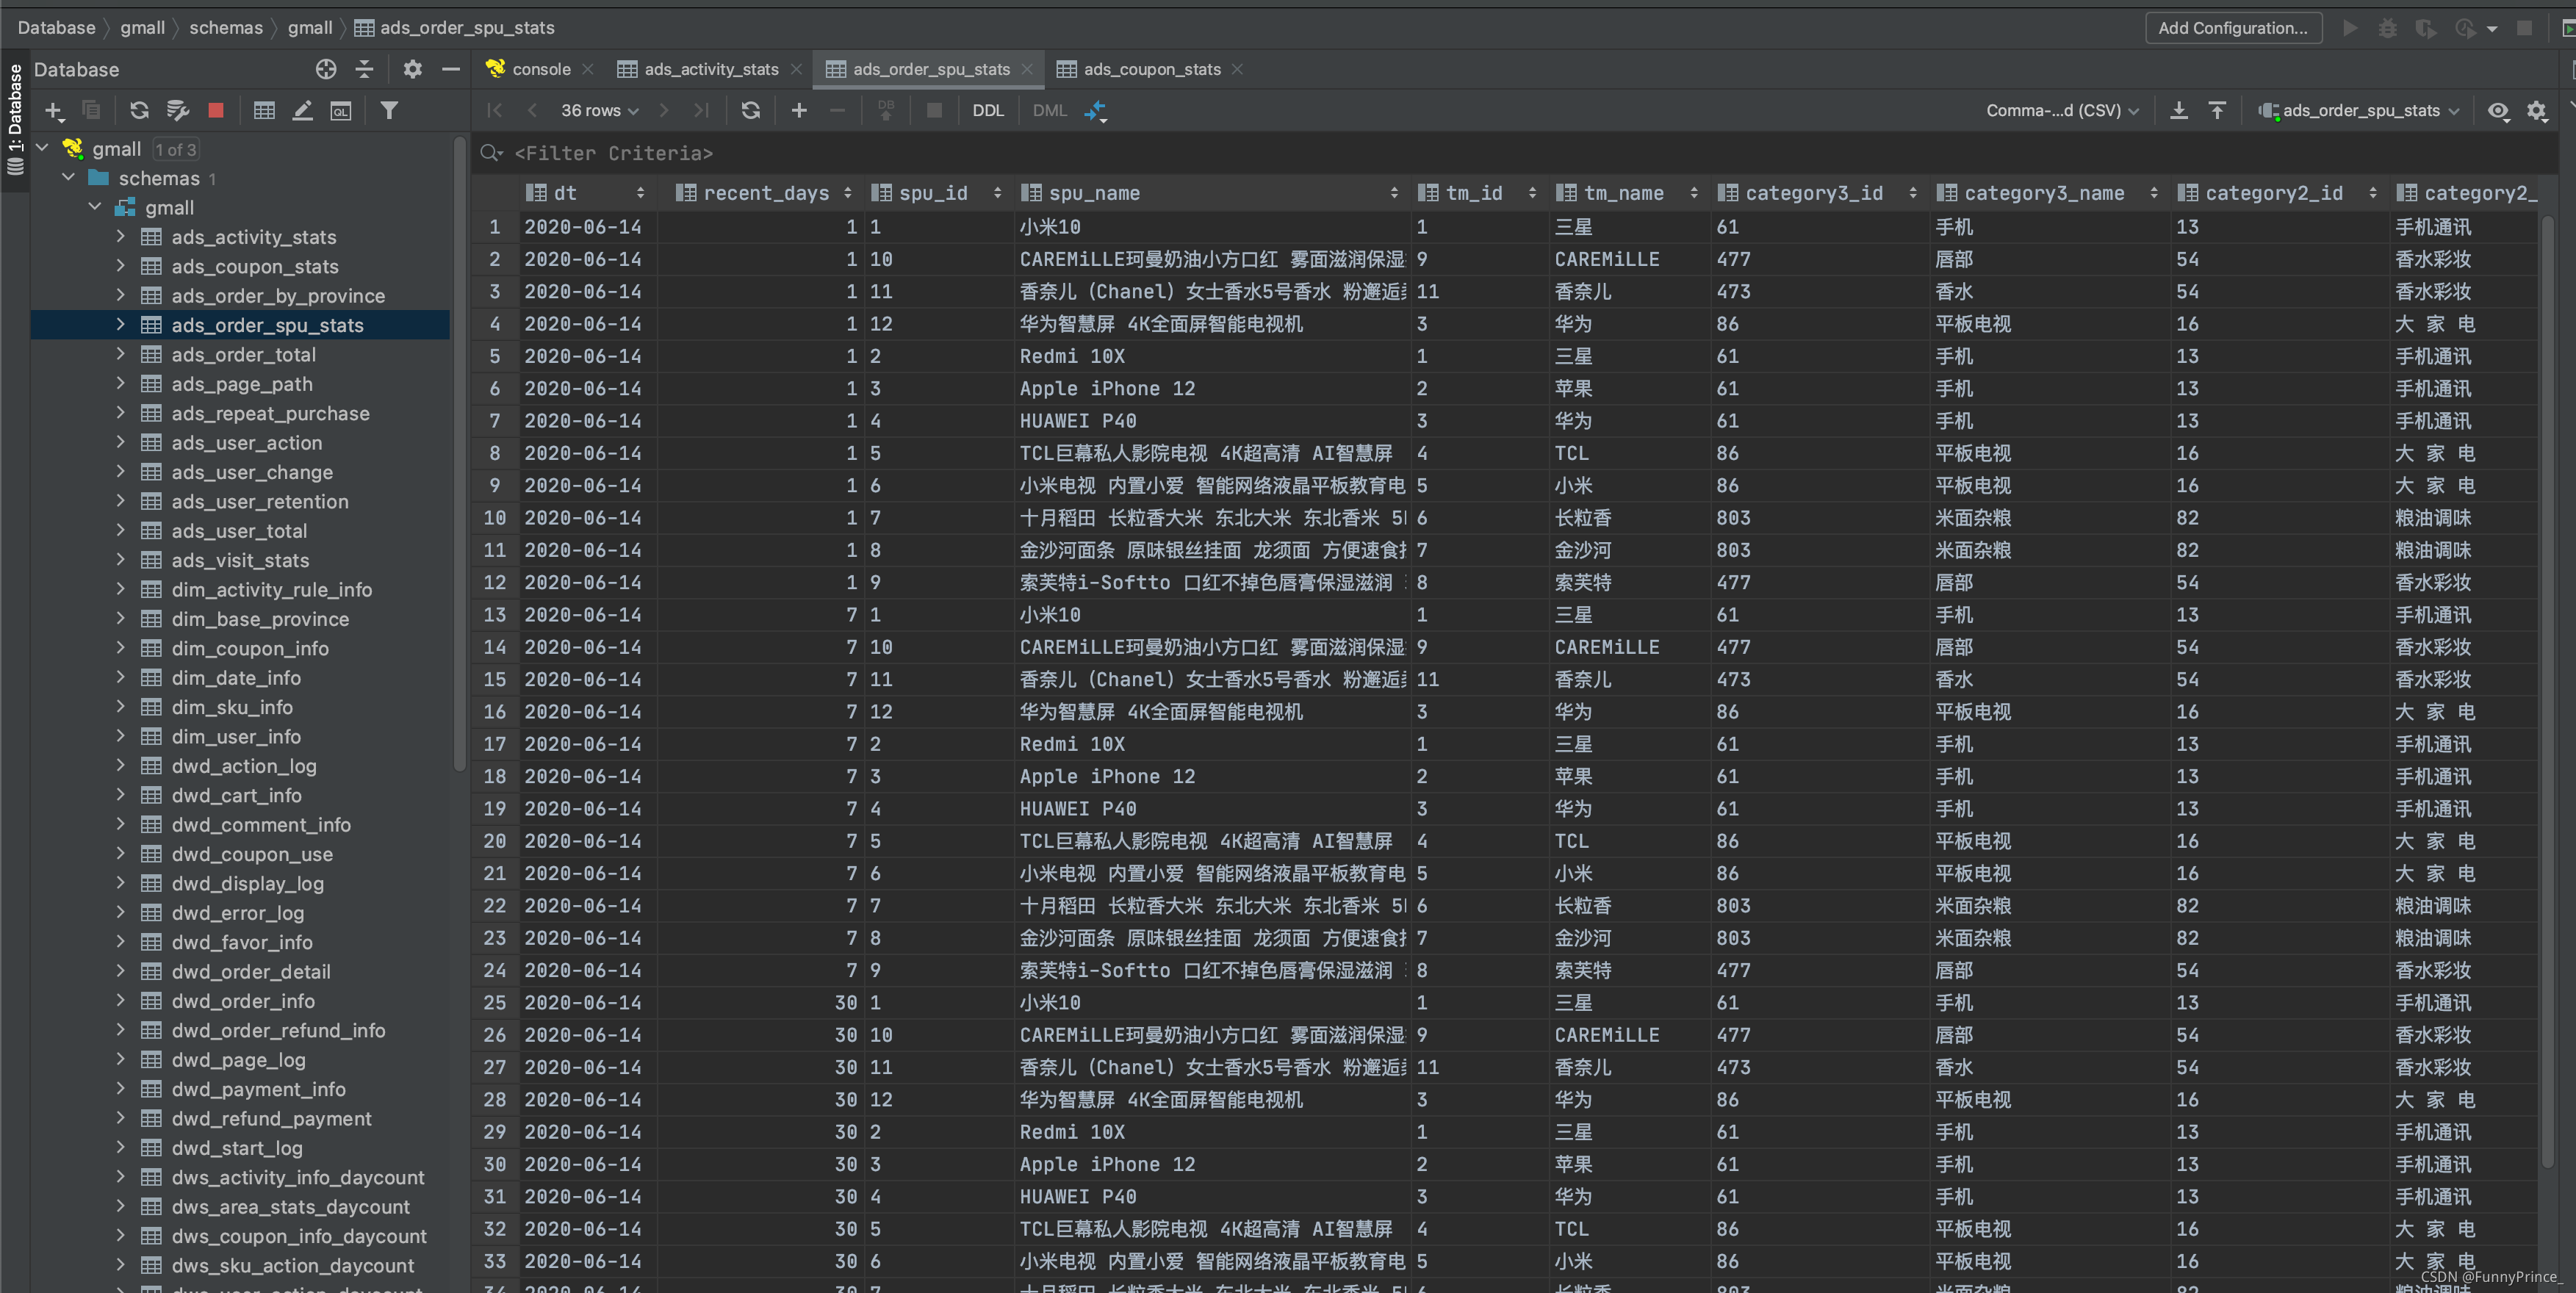Click the 1 of 3 schemas badge
This screenshot has height=1293, width=2576.
[175, 149]
